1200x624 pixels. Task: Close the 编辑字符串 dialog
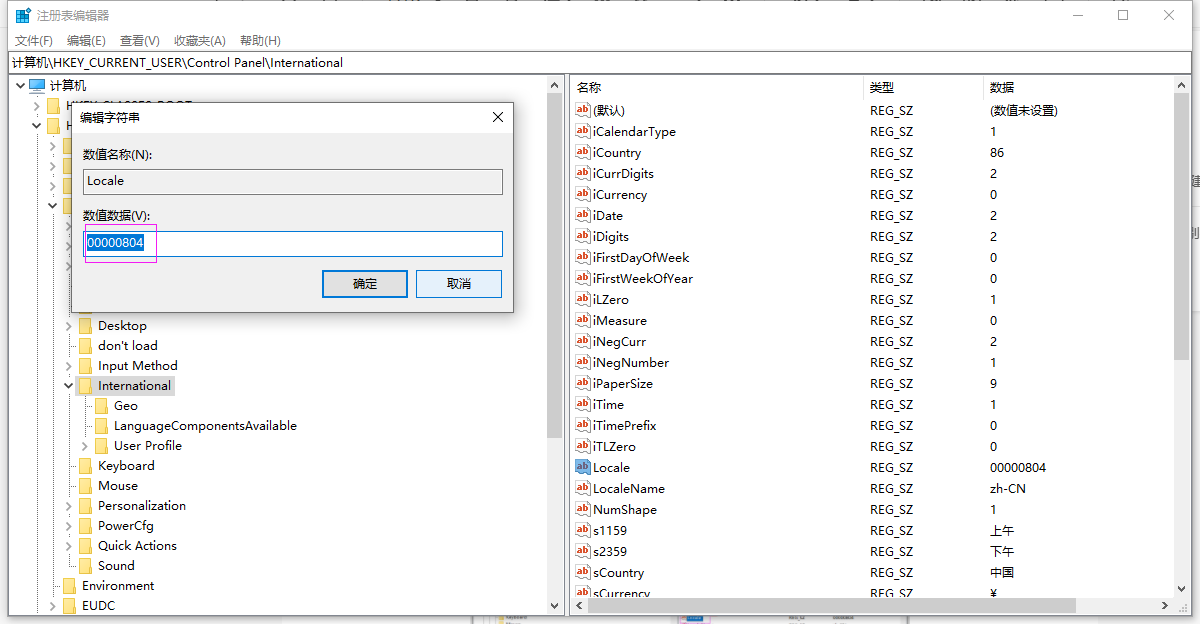pos(498,117)
